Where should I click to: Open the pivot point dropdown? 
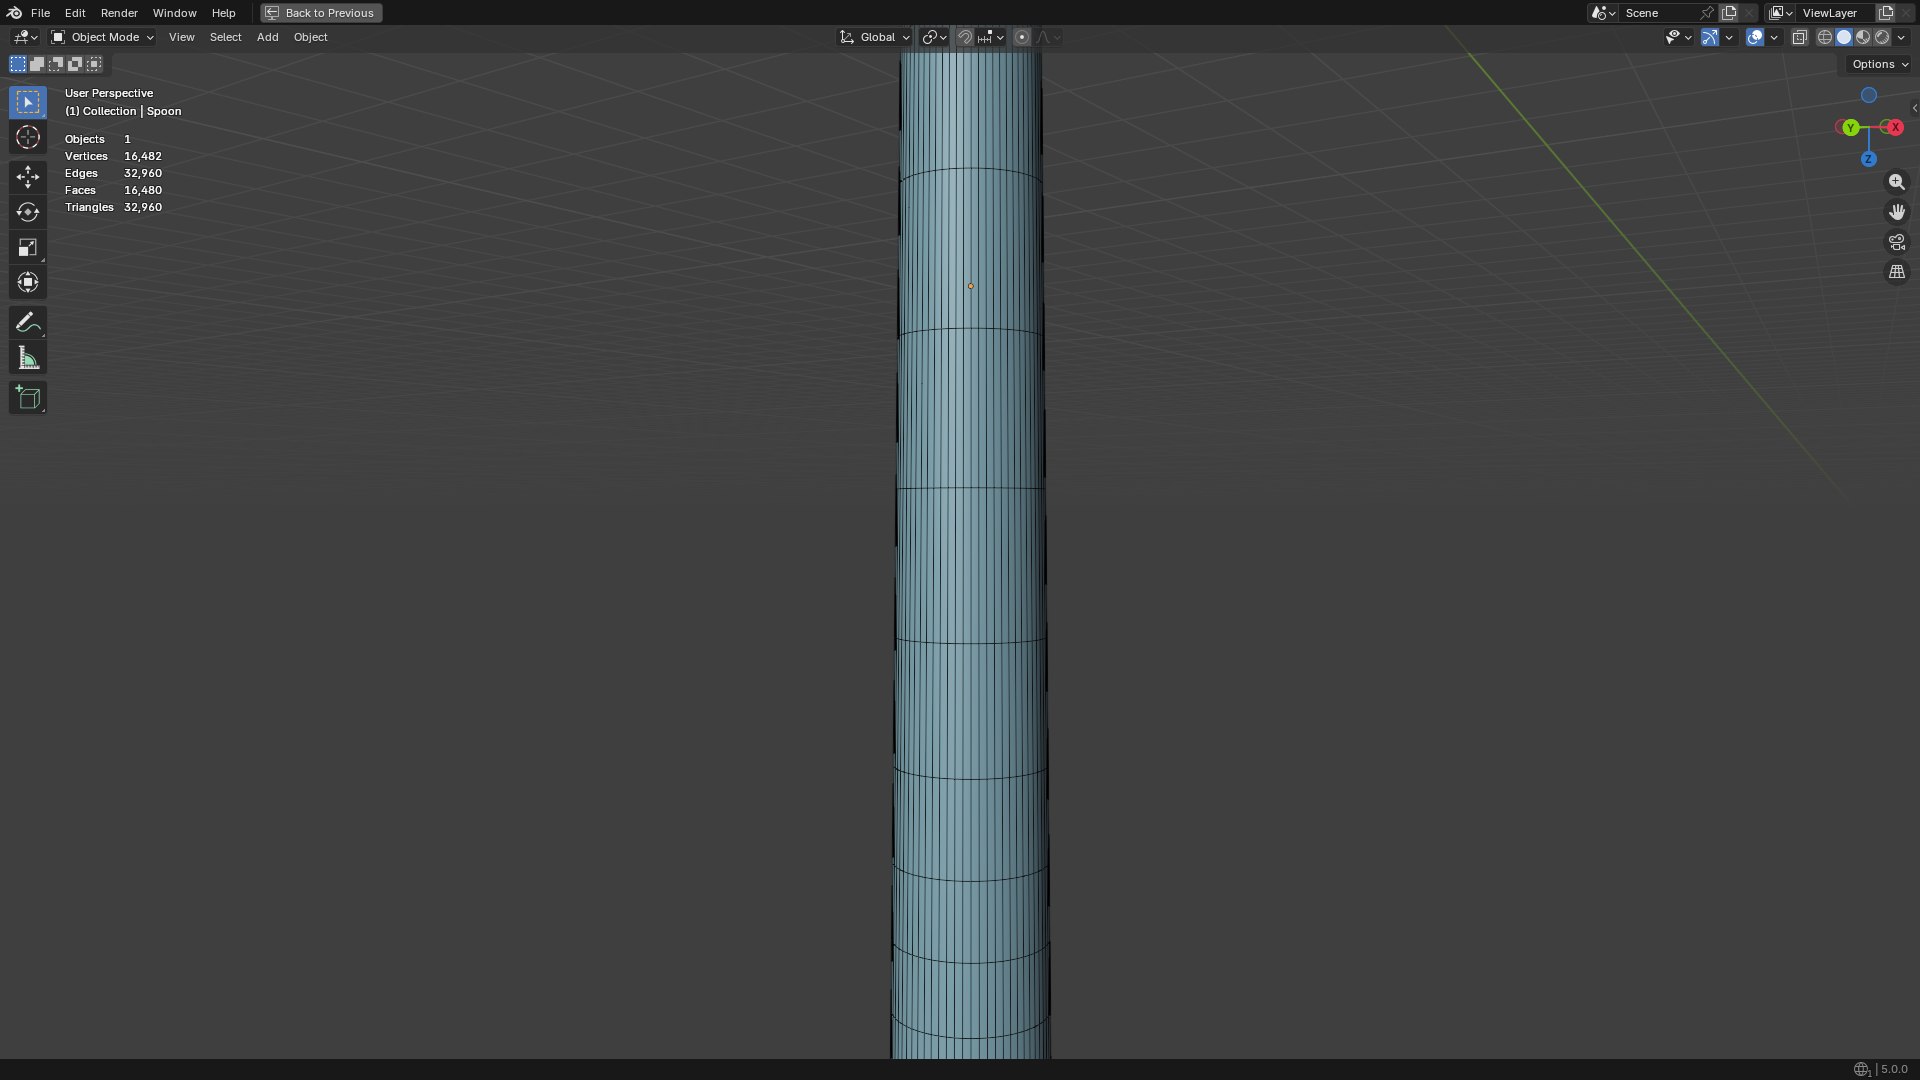935,37
